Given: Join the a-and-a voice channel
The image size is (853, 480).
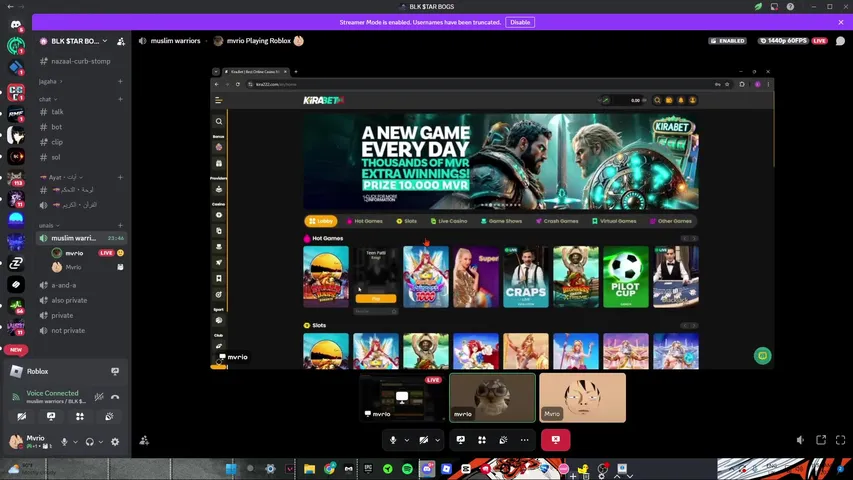Looking at the screenshot, I should pyautogui.click(x=82, y=285).
